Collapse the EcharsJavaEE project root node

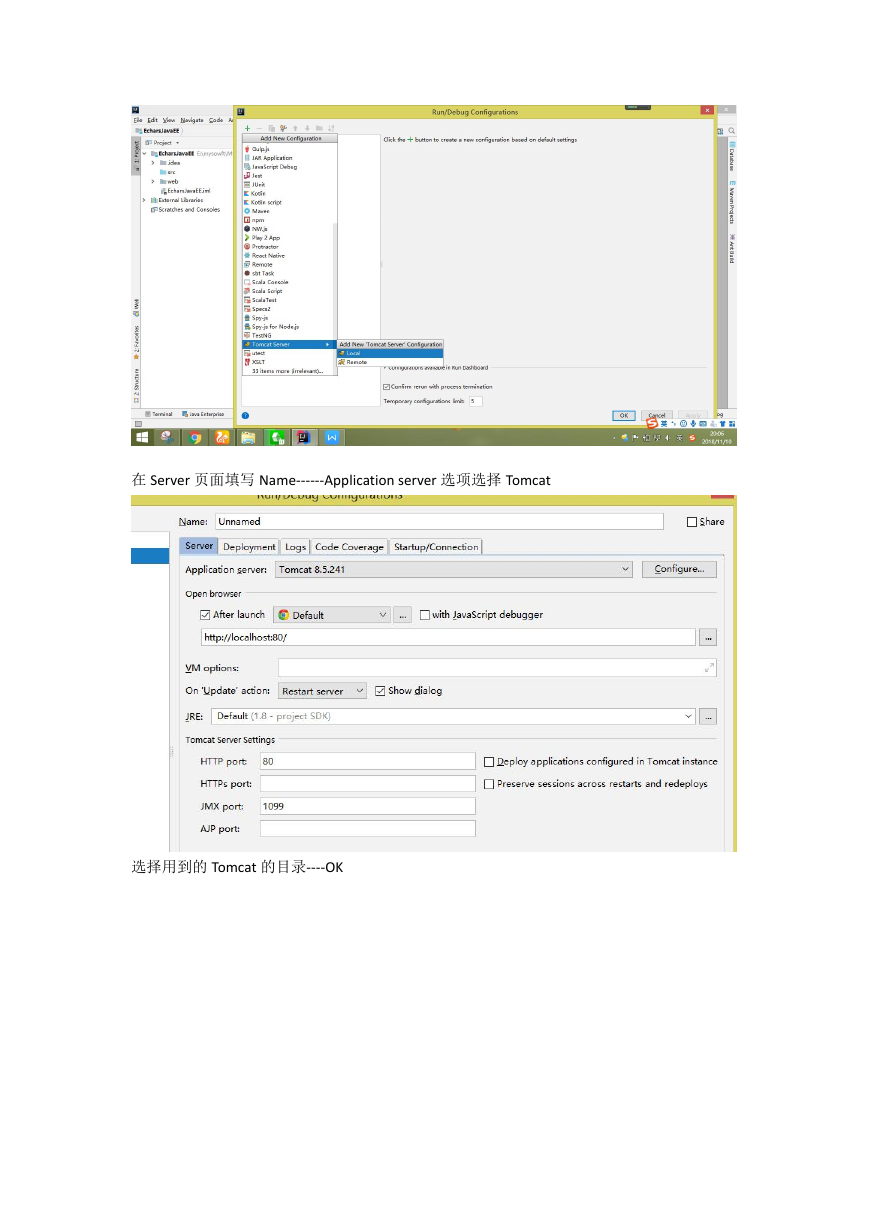tap(143, 153)
